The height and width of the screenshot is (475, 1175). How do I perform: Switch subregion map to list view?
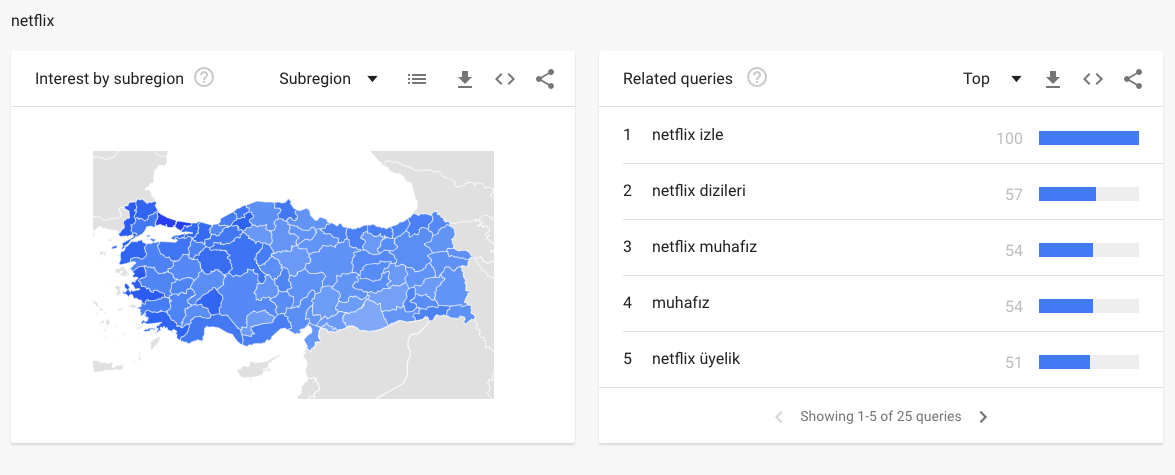[417, 79]
